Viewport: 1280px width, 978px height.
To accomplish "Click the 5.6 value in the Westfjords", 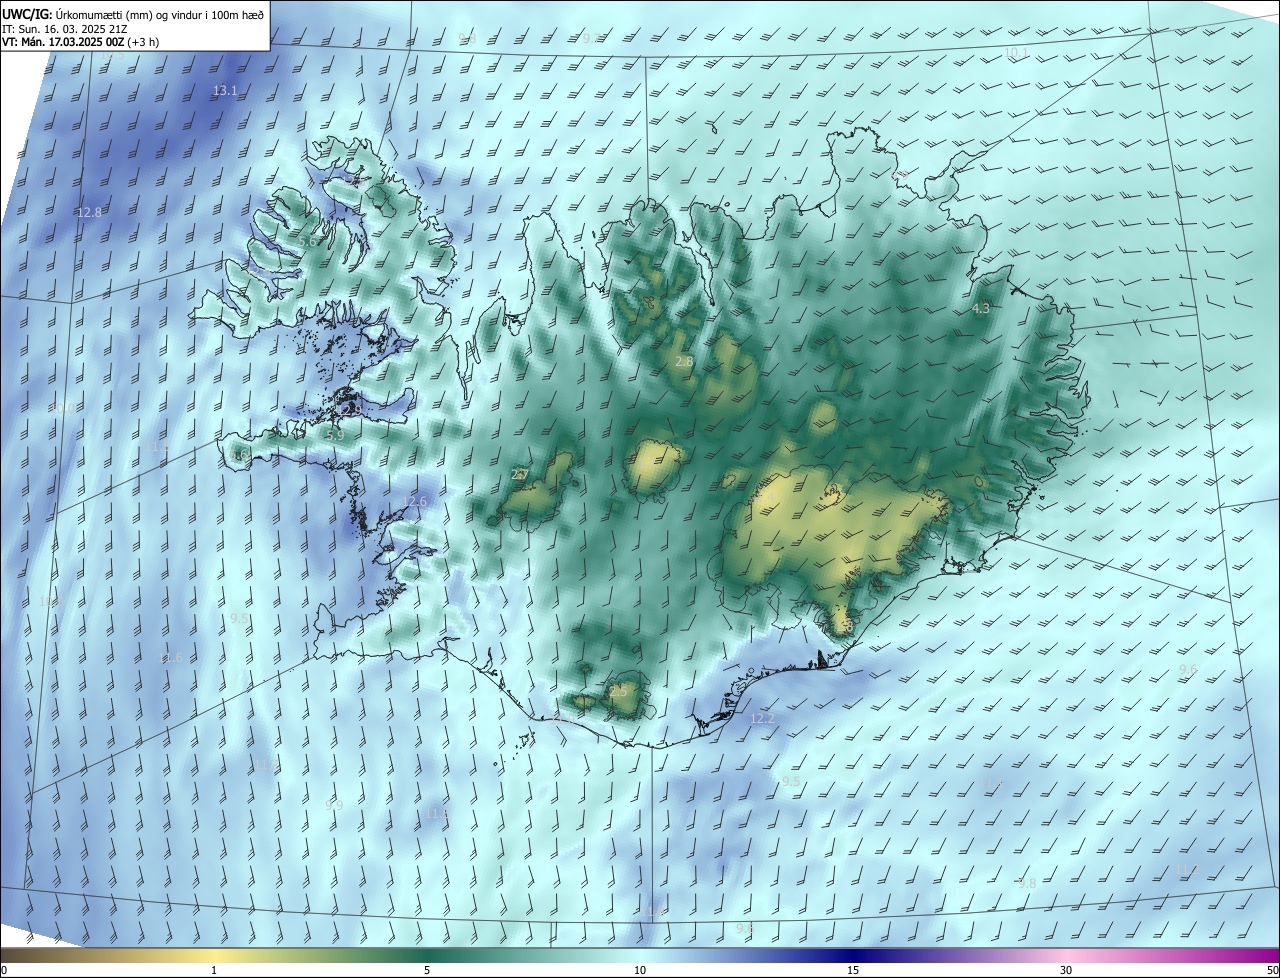I will (x=307, y=241).
